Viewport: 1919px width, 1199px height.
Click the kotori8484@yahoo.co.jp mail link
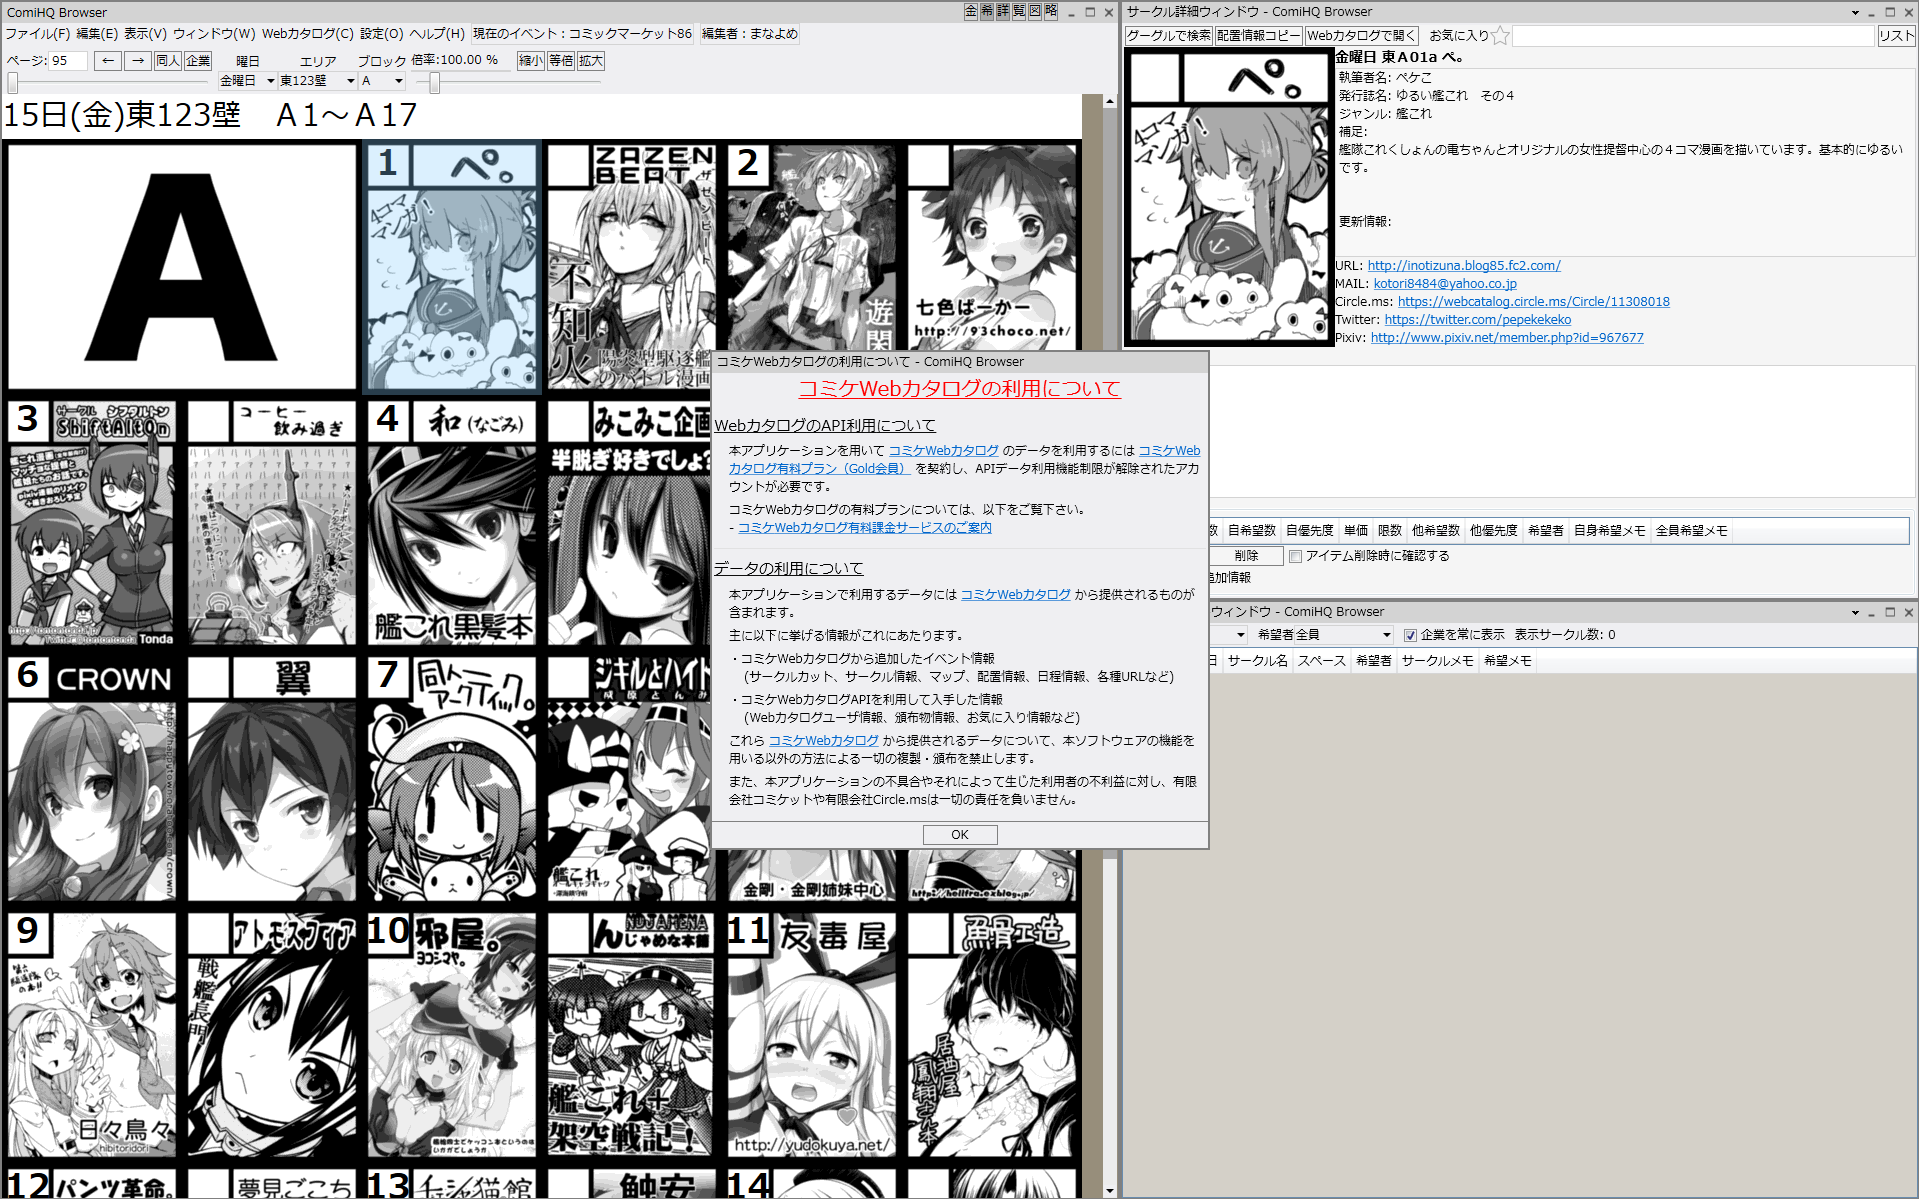1445,284
